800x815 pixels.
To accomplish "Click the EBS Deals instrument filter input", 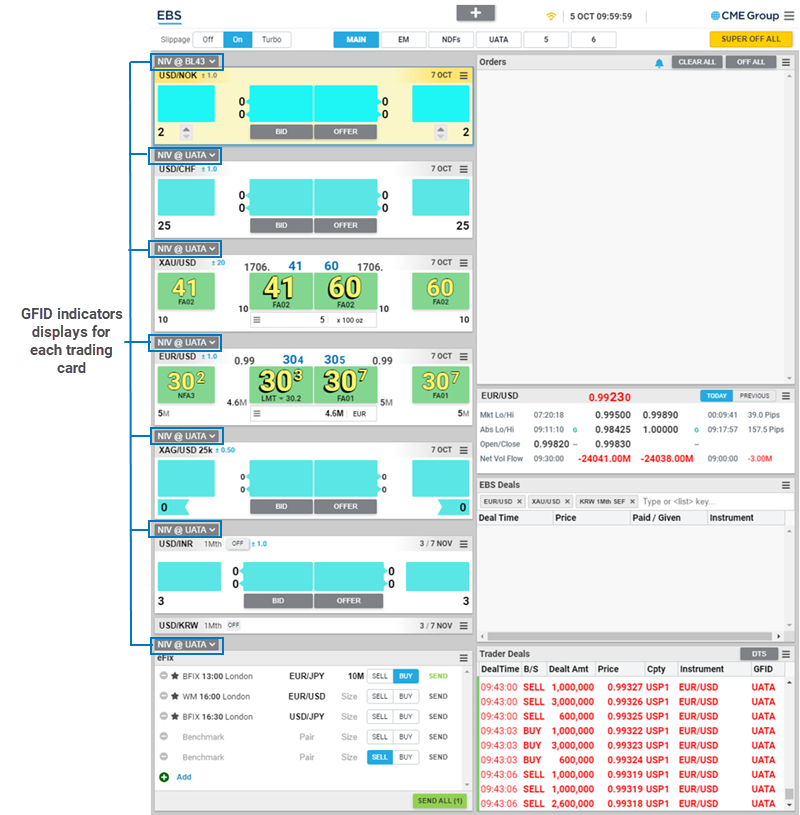I will pos(708,501).
